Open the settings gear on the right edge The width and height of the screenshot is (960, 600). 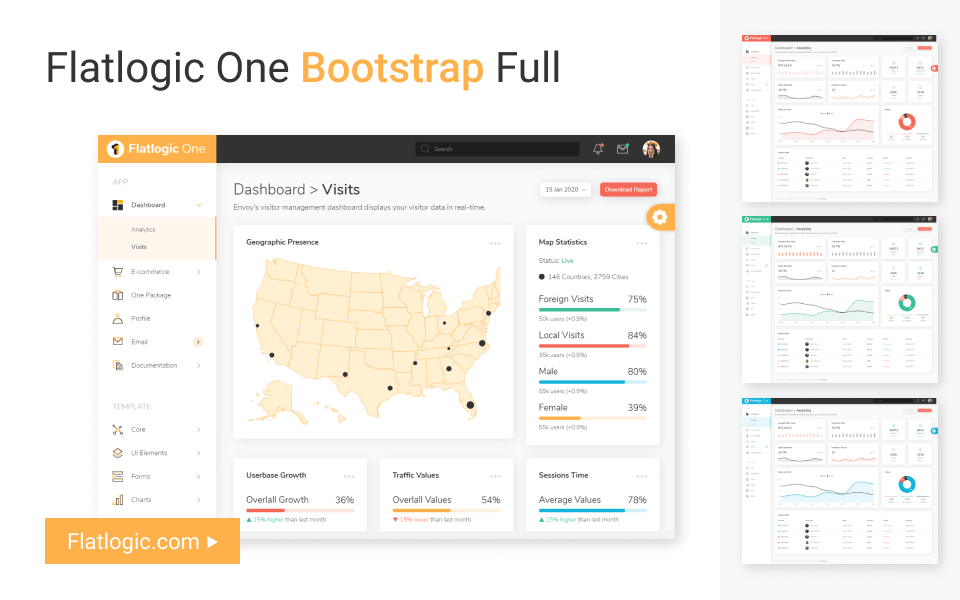(660, 217)
